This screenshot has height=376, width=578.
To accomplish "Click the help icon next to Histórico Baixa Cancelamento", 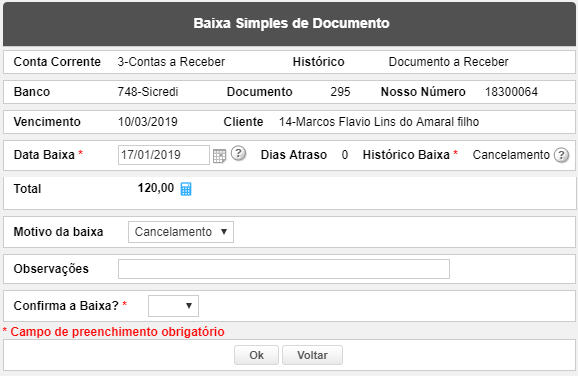I will click(561, 155).
